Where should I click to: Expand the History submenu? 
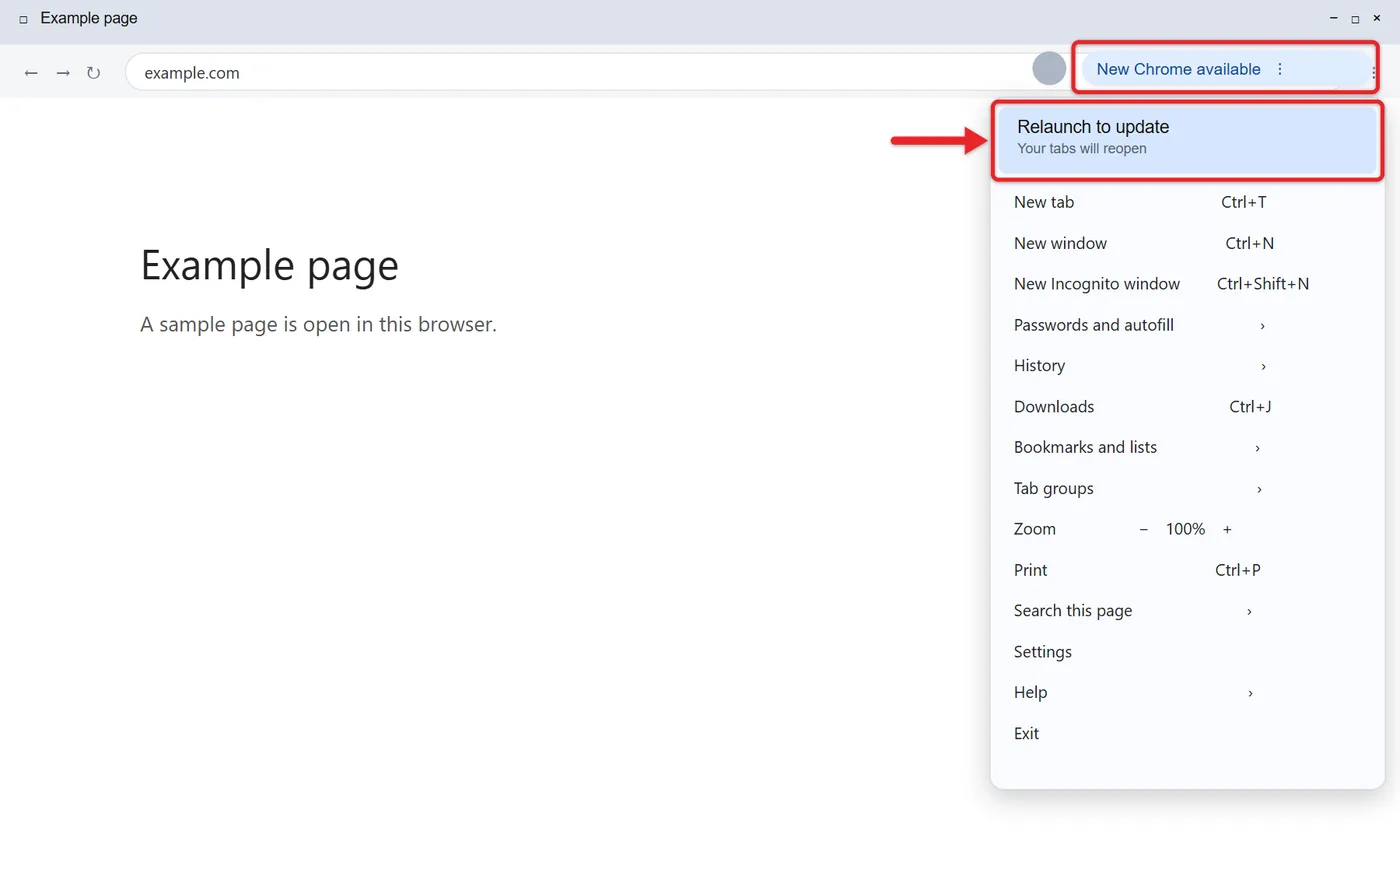click(x=1187, y=366)
